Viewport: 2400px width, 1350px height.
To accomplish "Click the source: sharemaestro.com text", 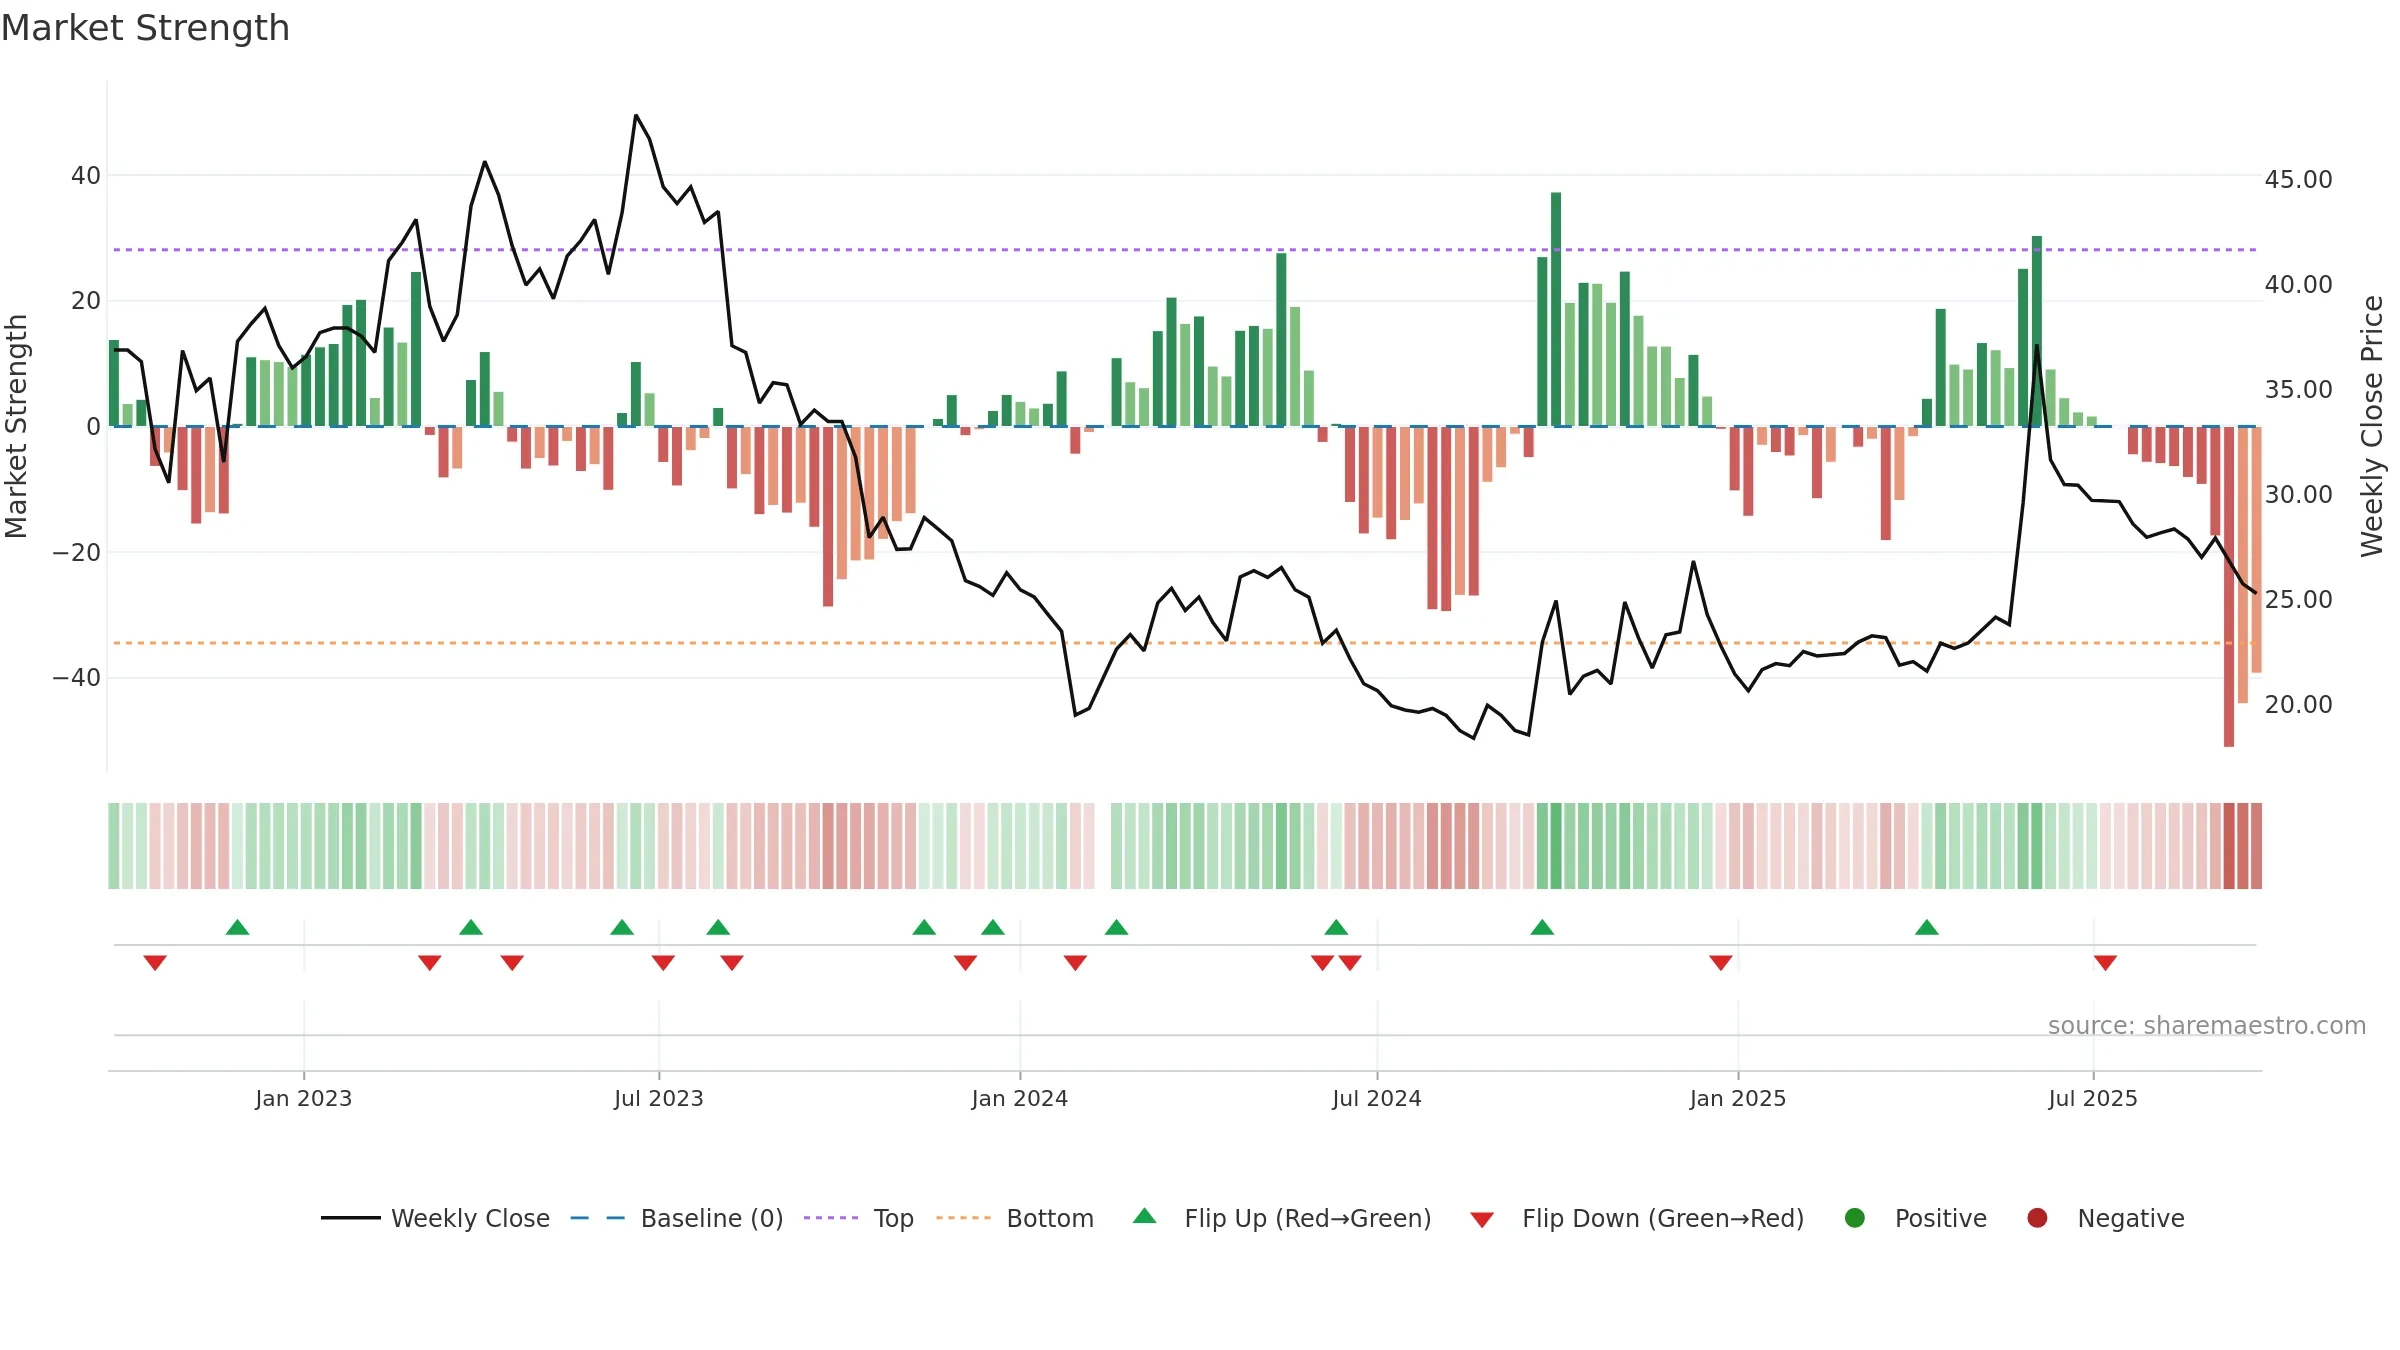I will point(2207,1025).
